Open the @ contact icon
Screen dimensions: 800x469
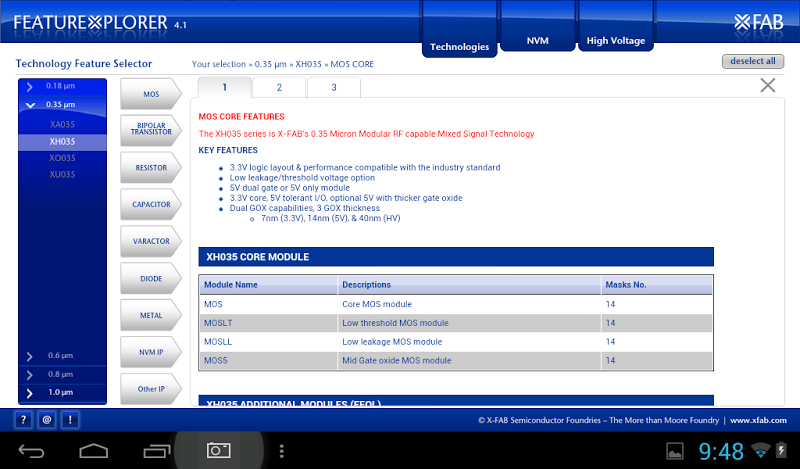47,420
